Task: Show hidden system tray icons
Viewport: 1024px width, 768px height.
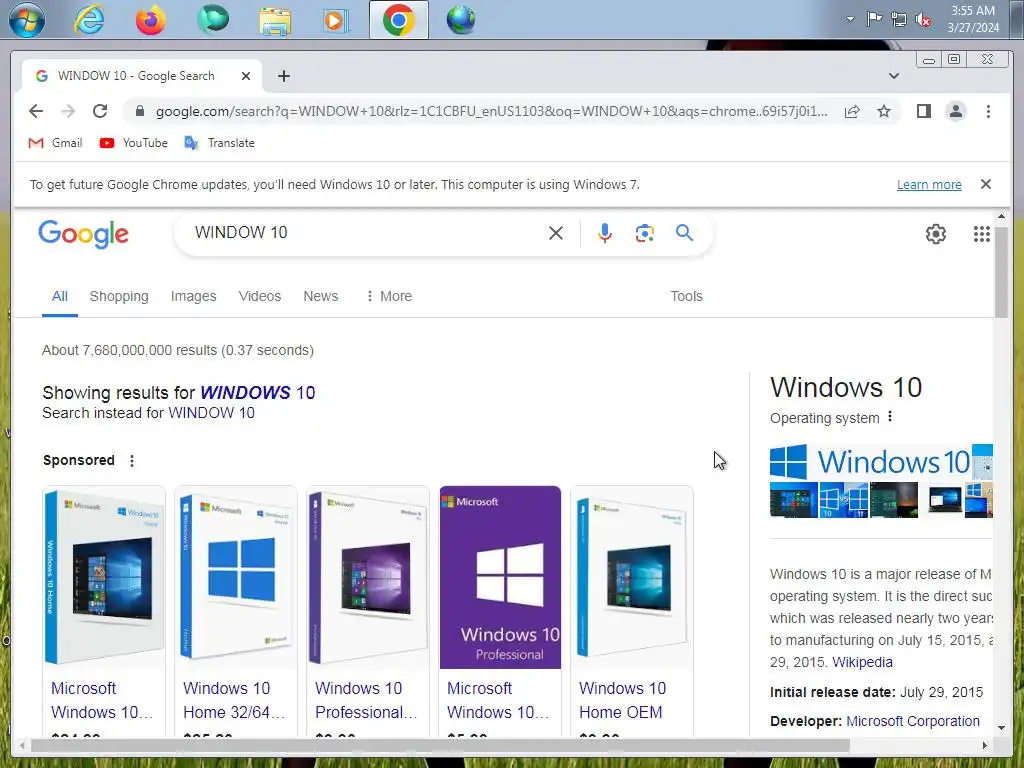Action: pyautogui.click(x=850, y=19)
